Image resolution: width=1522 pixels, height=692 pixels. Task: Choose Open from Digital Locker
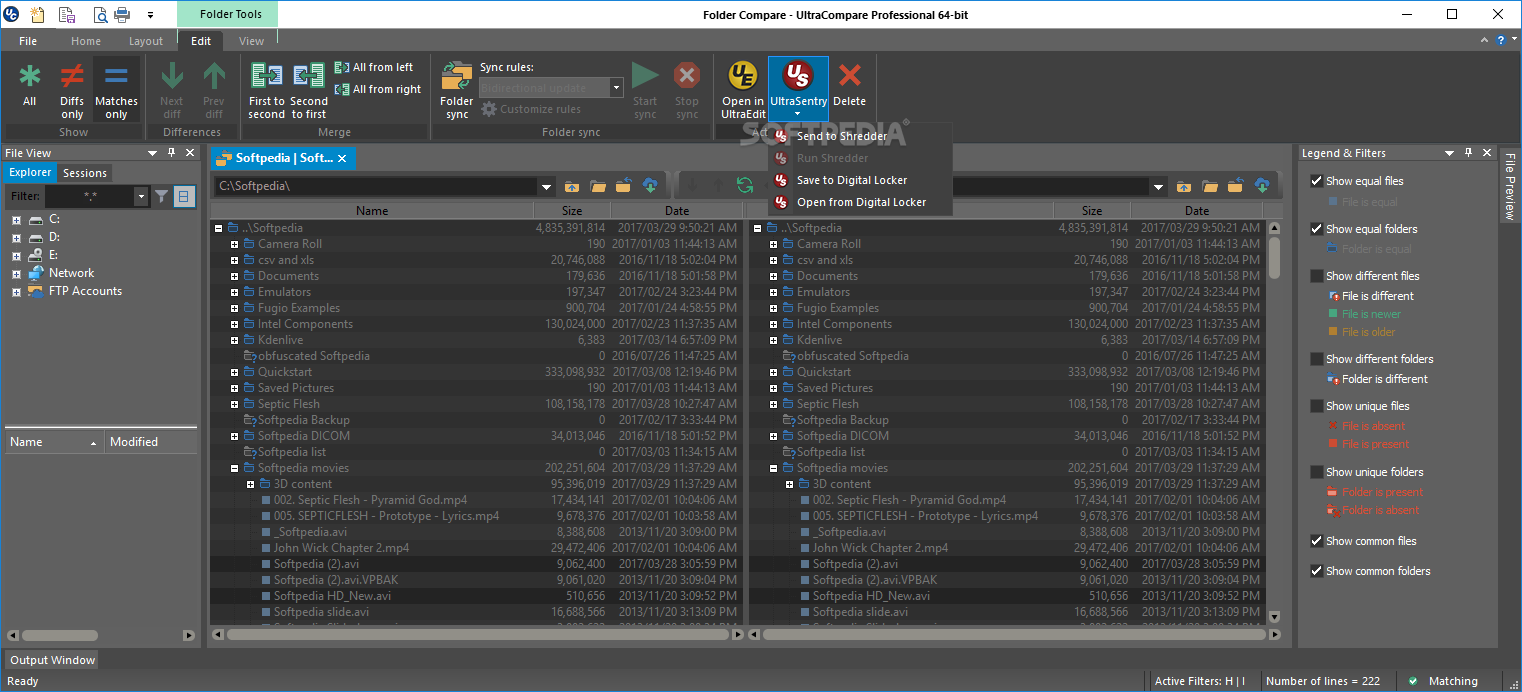(x=861, y=202)
